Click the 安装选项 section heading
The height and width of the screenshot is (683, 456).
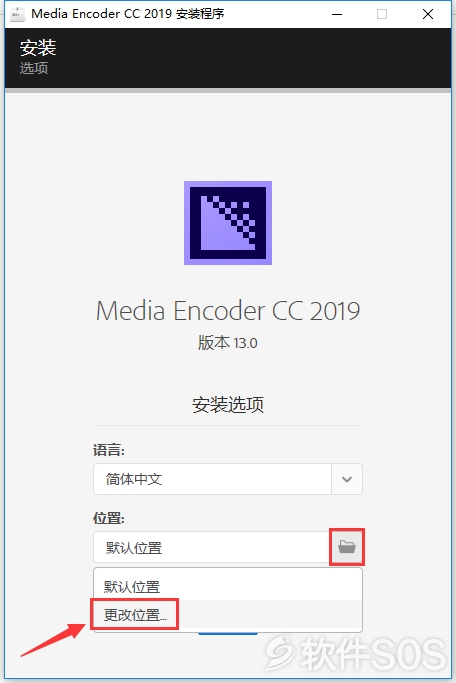pyautogui.click(x=228, y=405)
